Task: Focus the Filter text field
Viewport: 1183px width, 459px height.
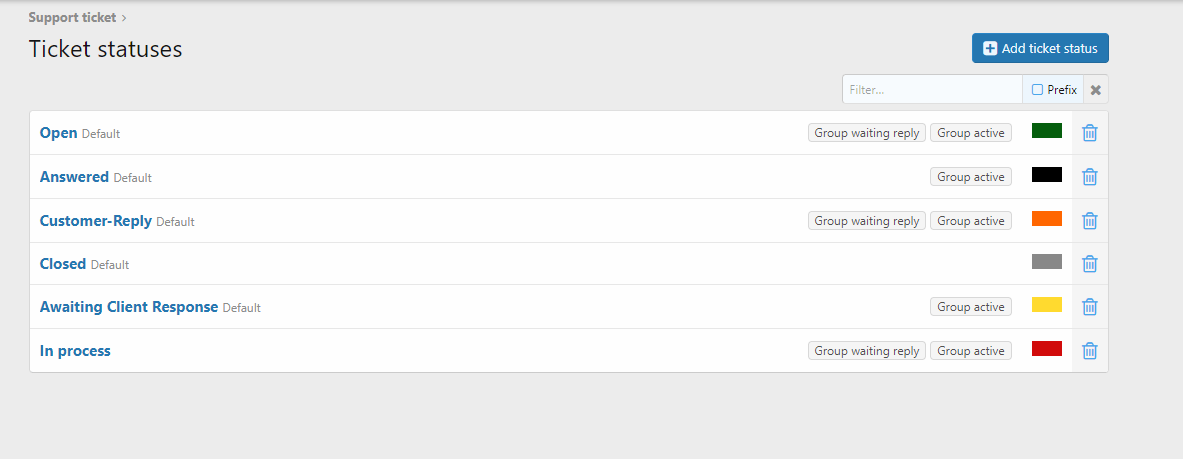Action: click(x=931, y=90)
